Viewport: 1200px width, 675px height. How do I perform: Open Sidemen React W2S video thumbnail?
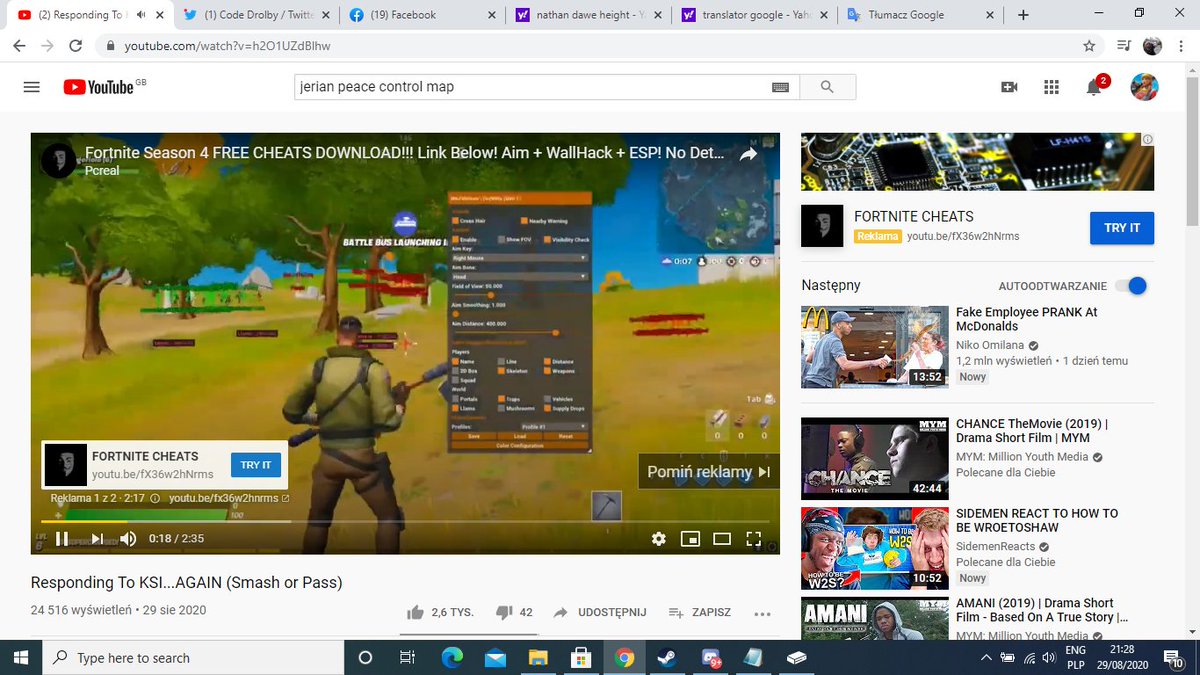[875, 549]
